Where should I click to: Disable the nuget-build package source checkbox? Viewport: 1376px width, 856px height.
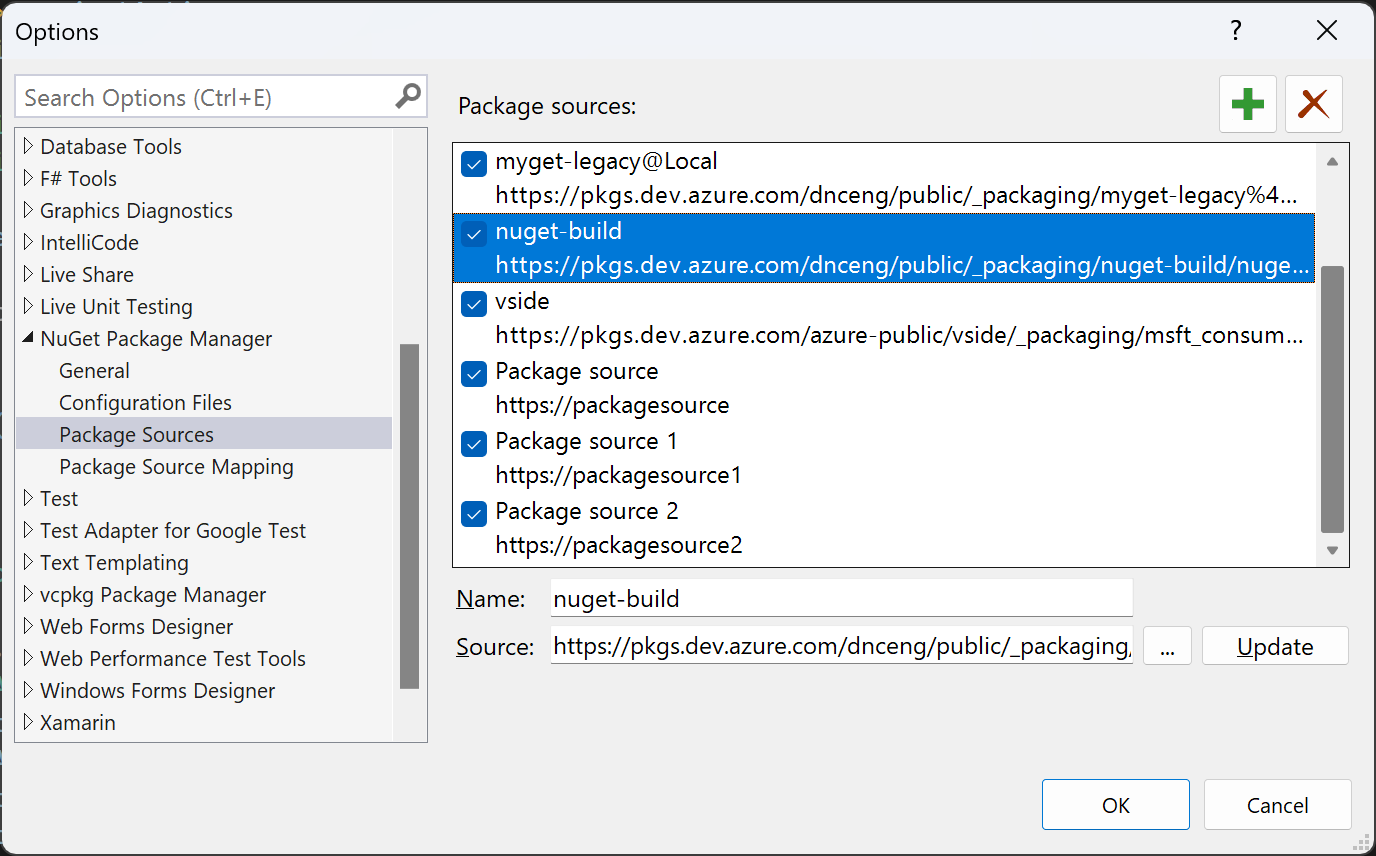click(x=473, y=234)
